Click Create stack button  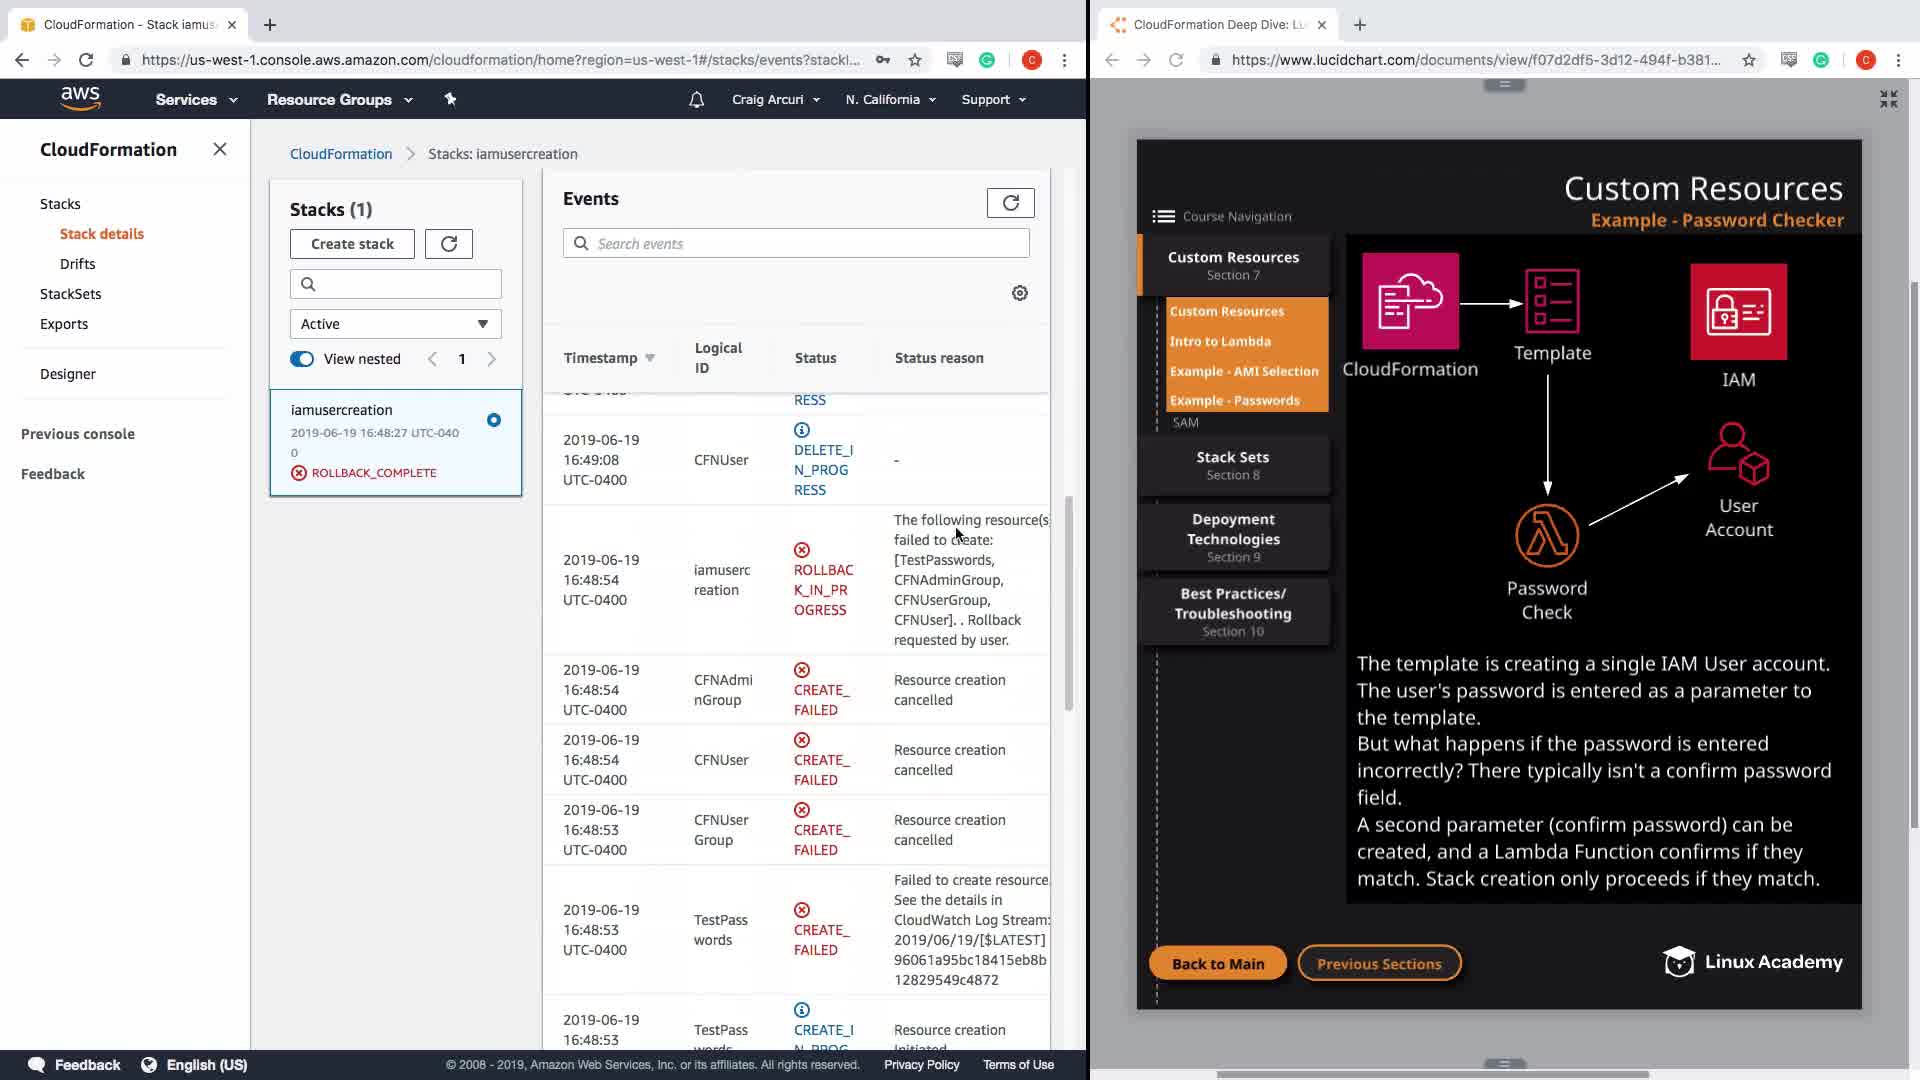pyautogui.click(x=352, y=244)
